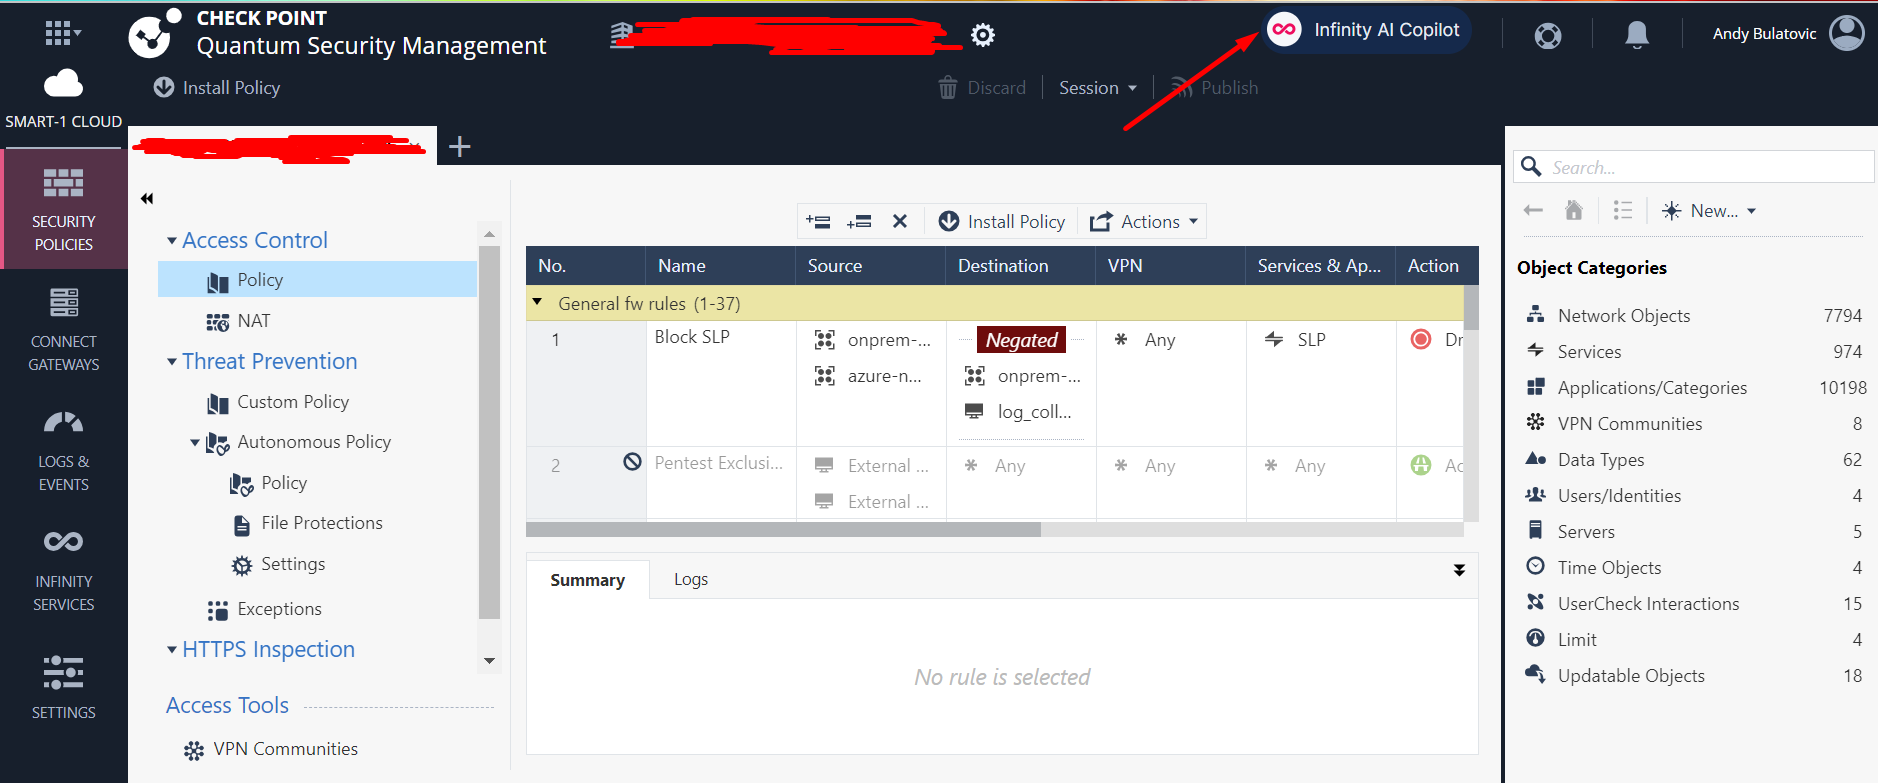Collapse the HTTPS Inspection section
The image size is (1878, 783).
point(172,650)
